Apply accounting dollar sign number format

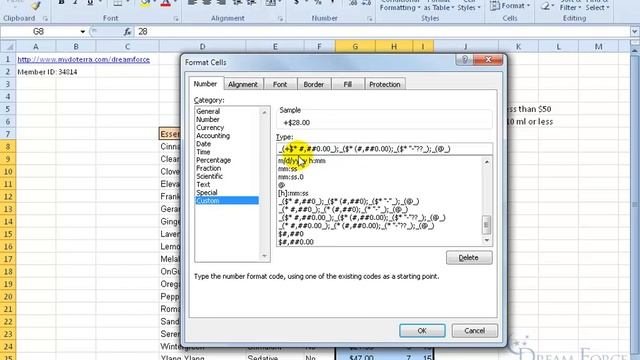(297, 3)
